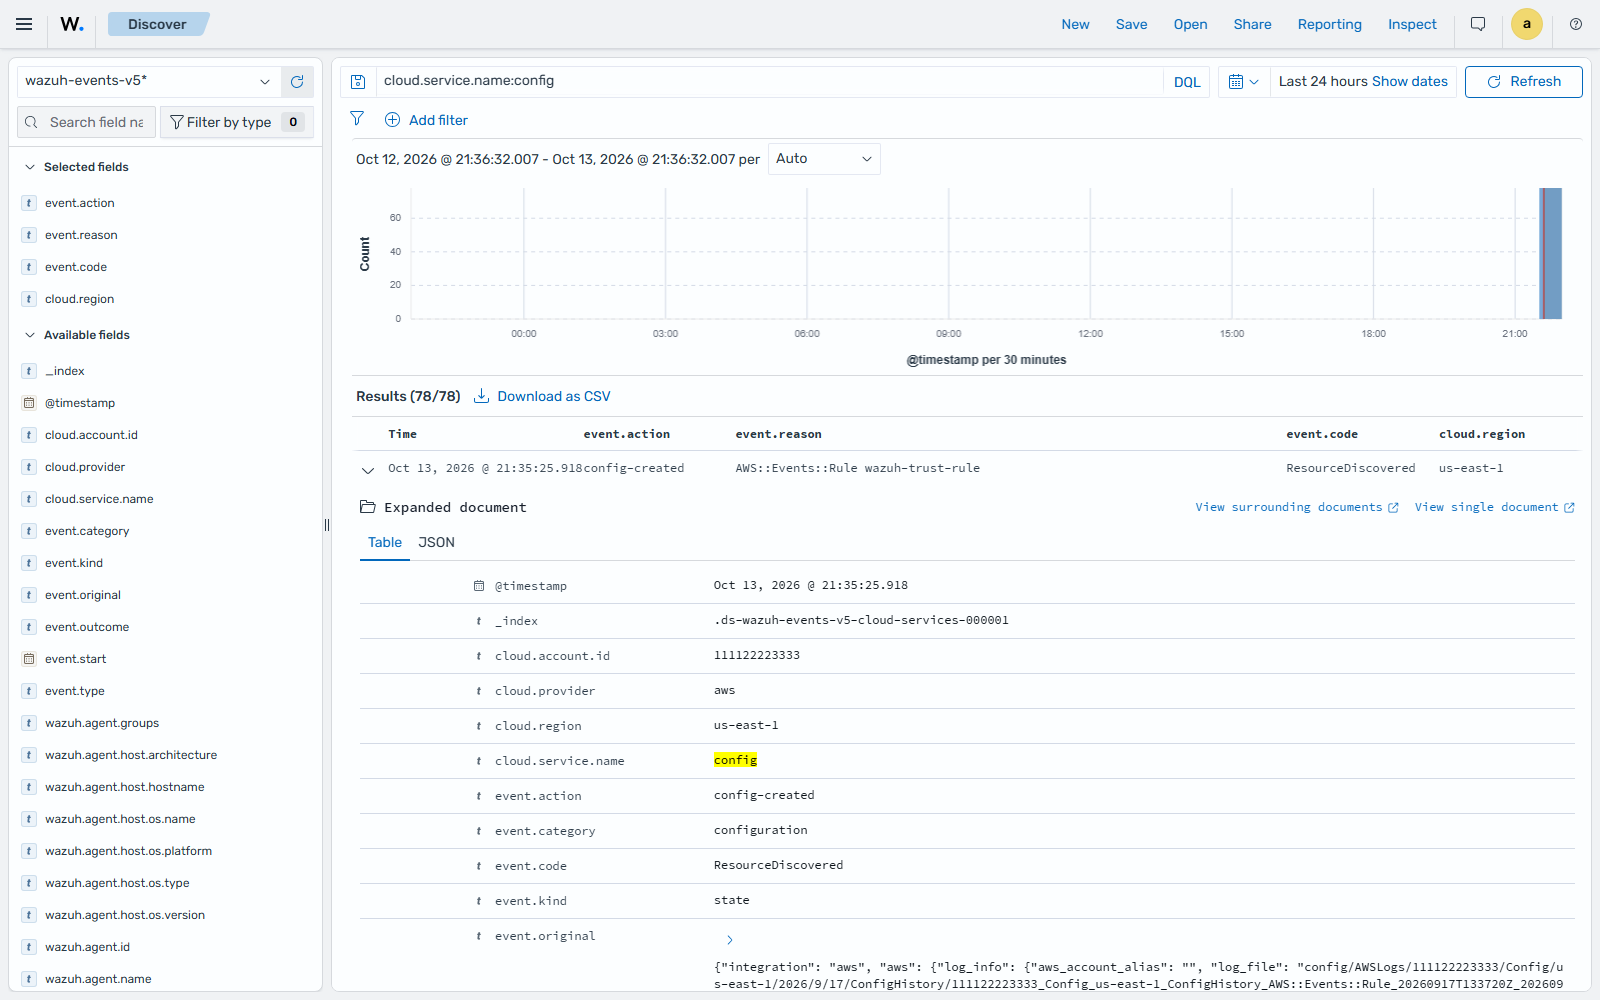Screen dimensions: 1600x1000
Task: Click New in the top menu
Action: (1075, 24)
